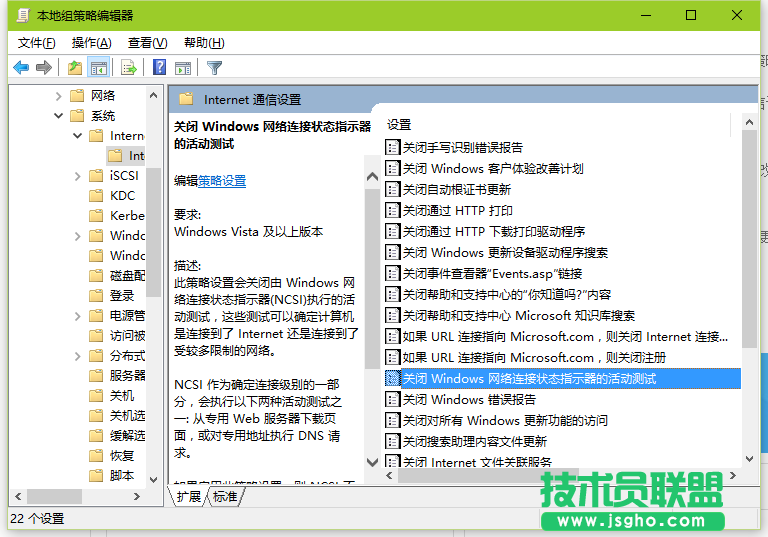Screen dimensions: 768x537
Task: Expand the iSCSI tree node
Action: 77,176
